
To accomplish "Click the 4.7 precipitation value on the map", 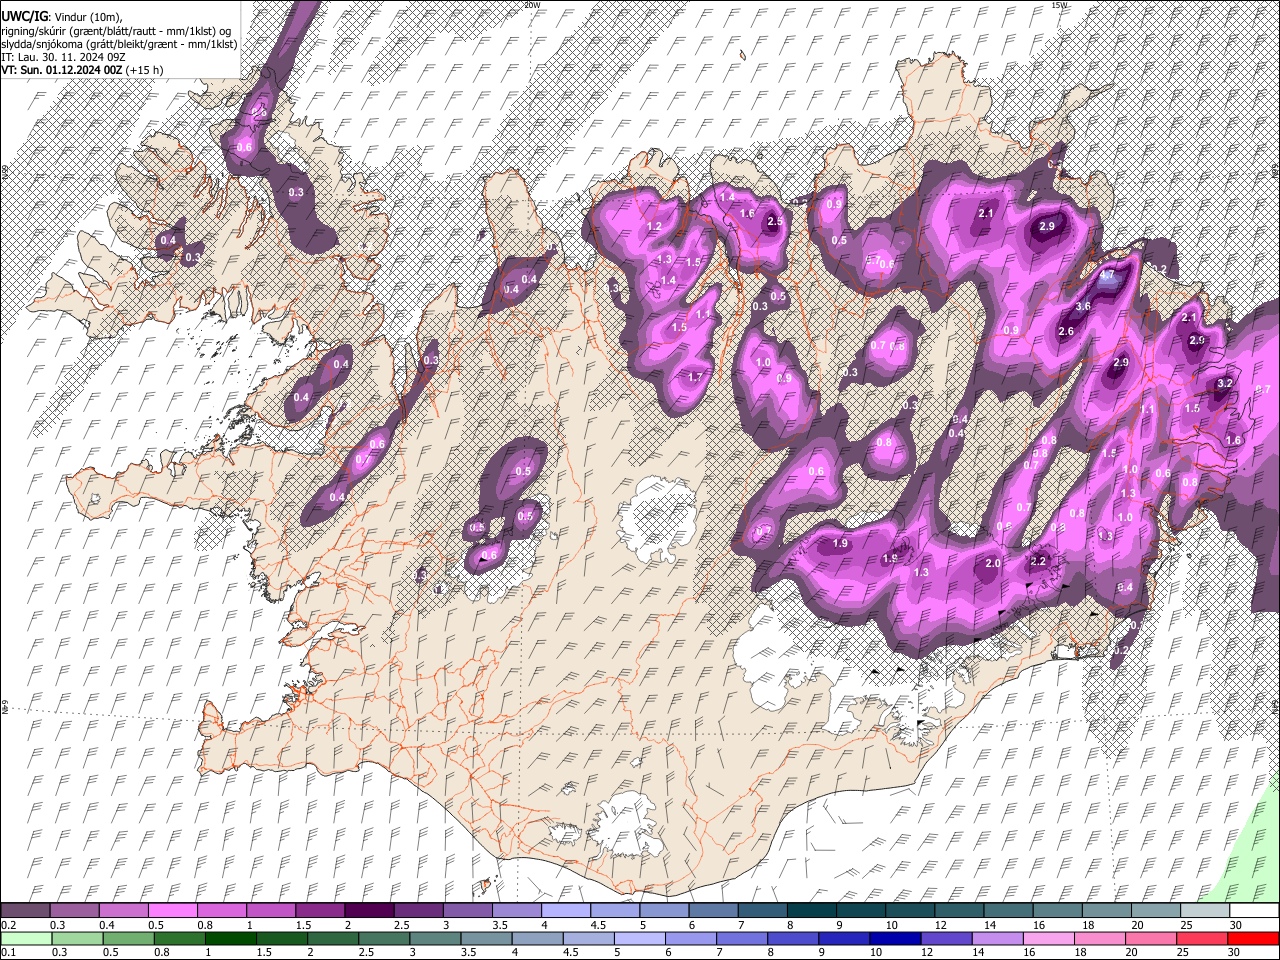I will pyautogui.click(x=1106, y=273).
